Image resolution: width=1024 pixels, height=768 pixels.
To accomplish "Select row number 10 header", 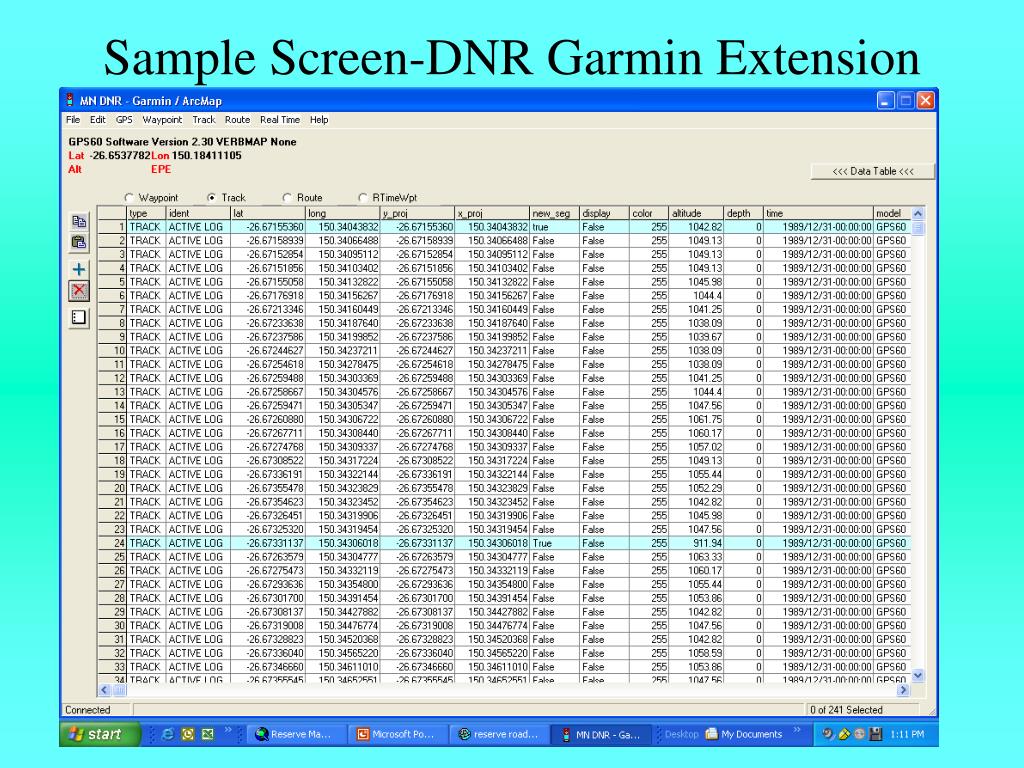I will (112, 351).
